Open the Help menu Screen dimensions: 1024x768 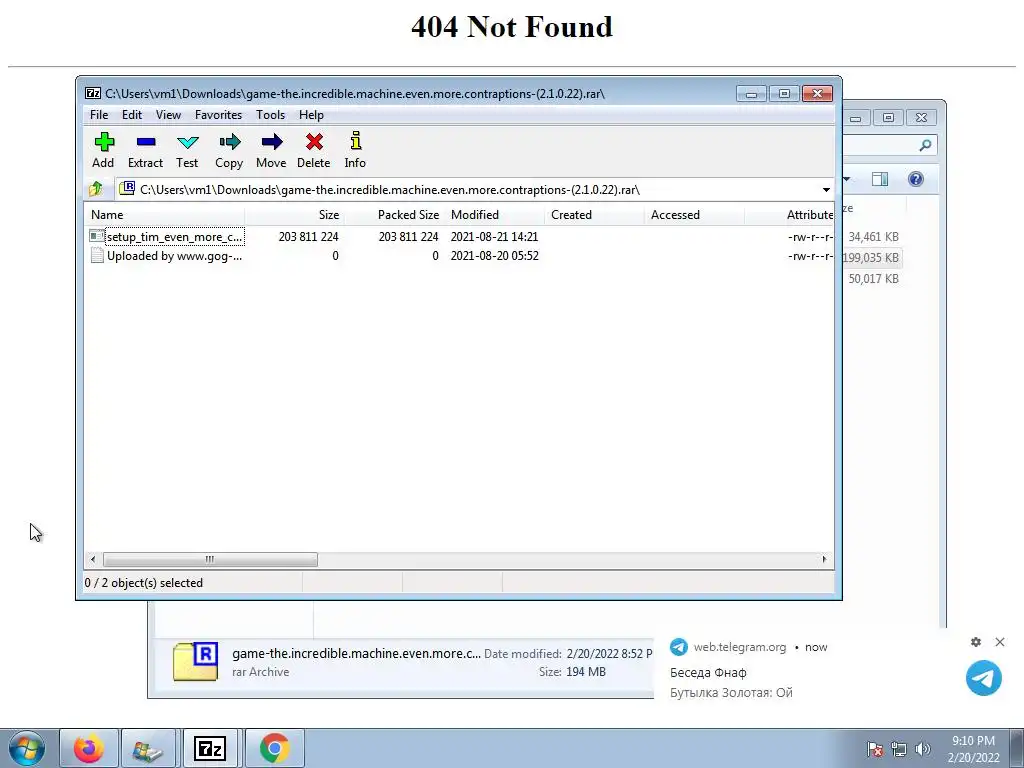coord(312,114)
